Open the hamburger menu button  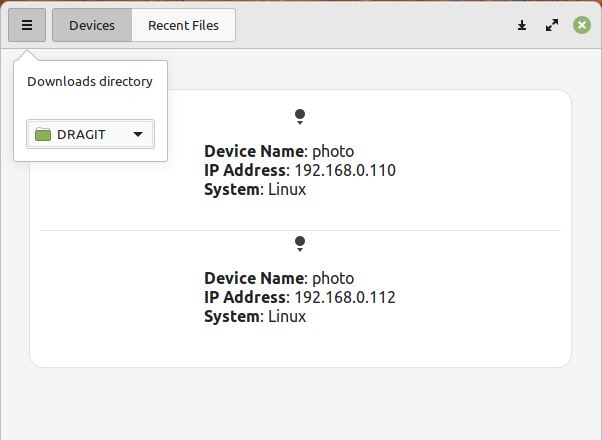tap(27, 25)
